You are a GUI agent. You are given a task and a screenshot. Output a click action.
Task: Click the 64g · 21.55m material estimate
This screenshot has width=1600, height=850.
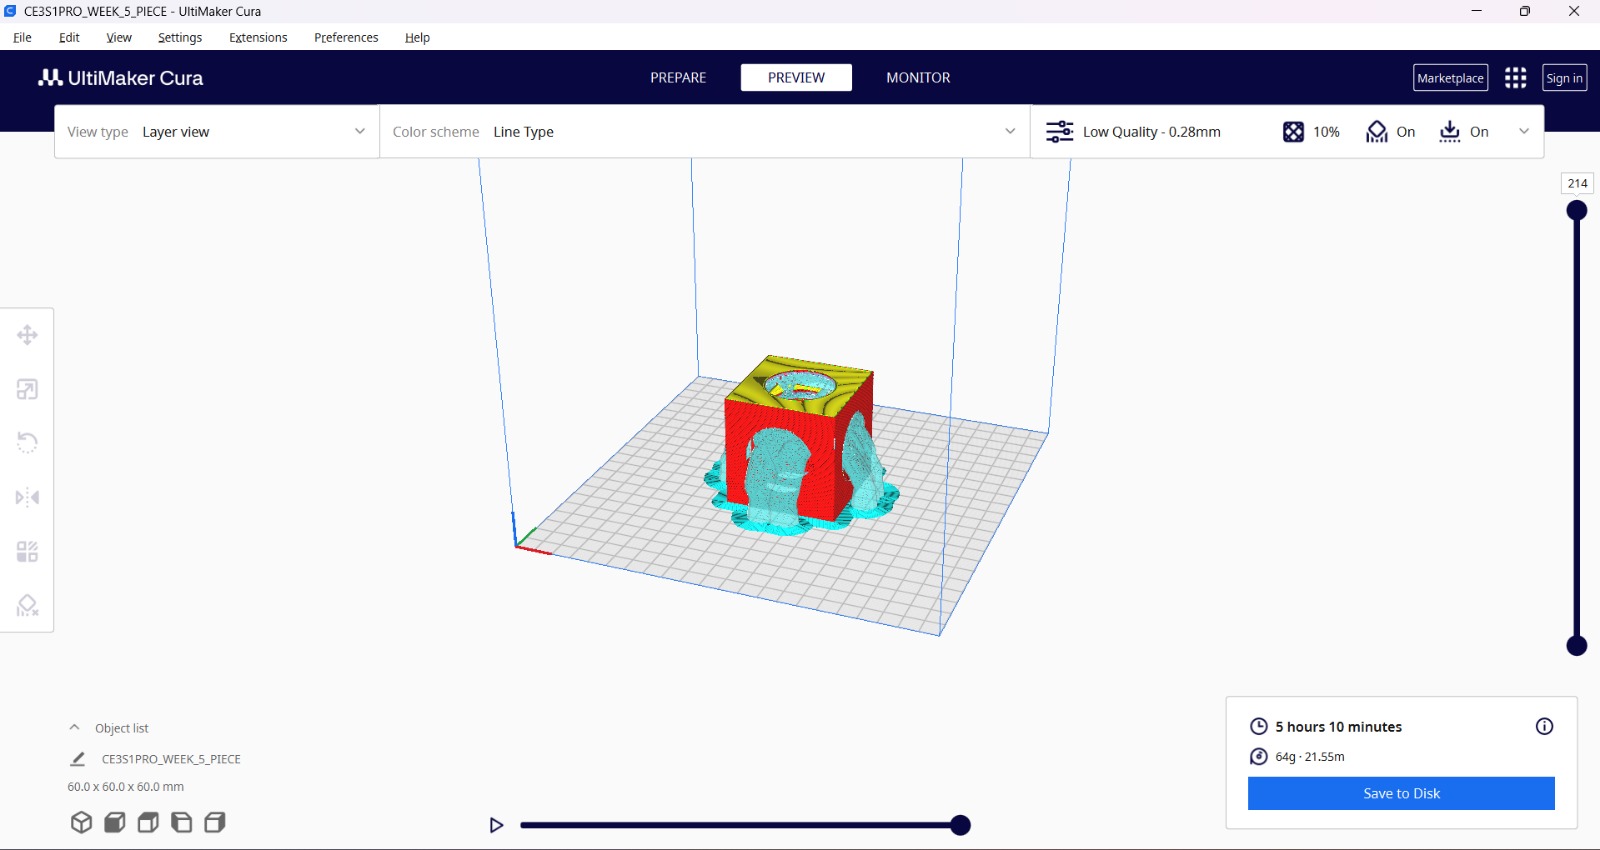coord(1310,757)
